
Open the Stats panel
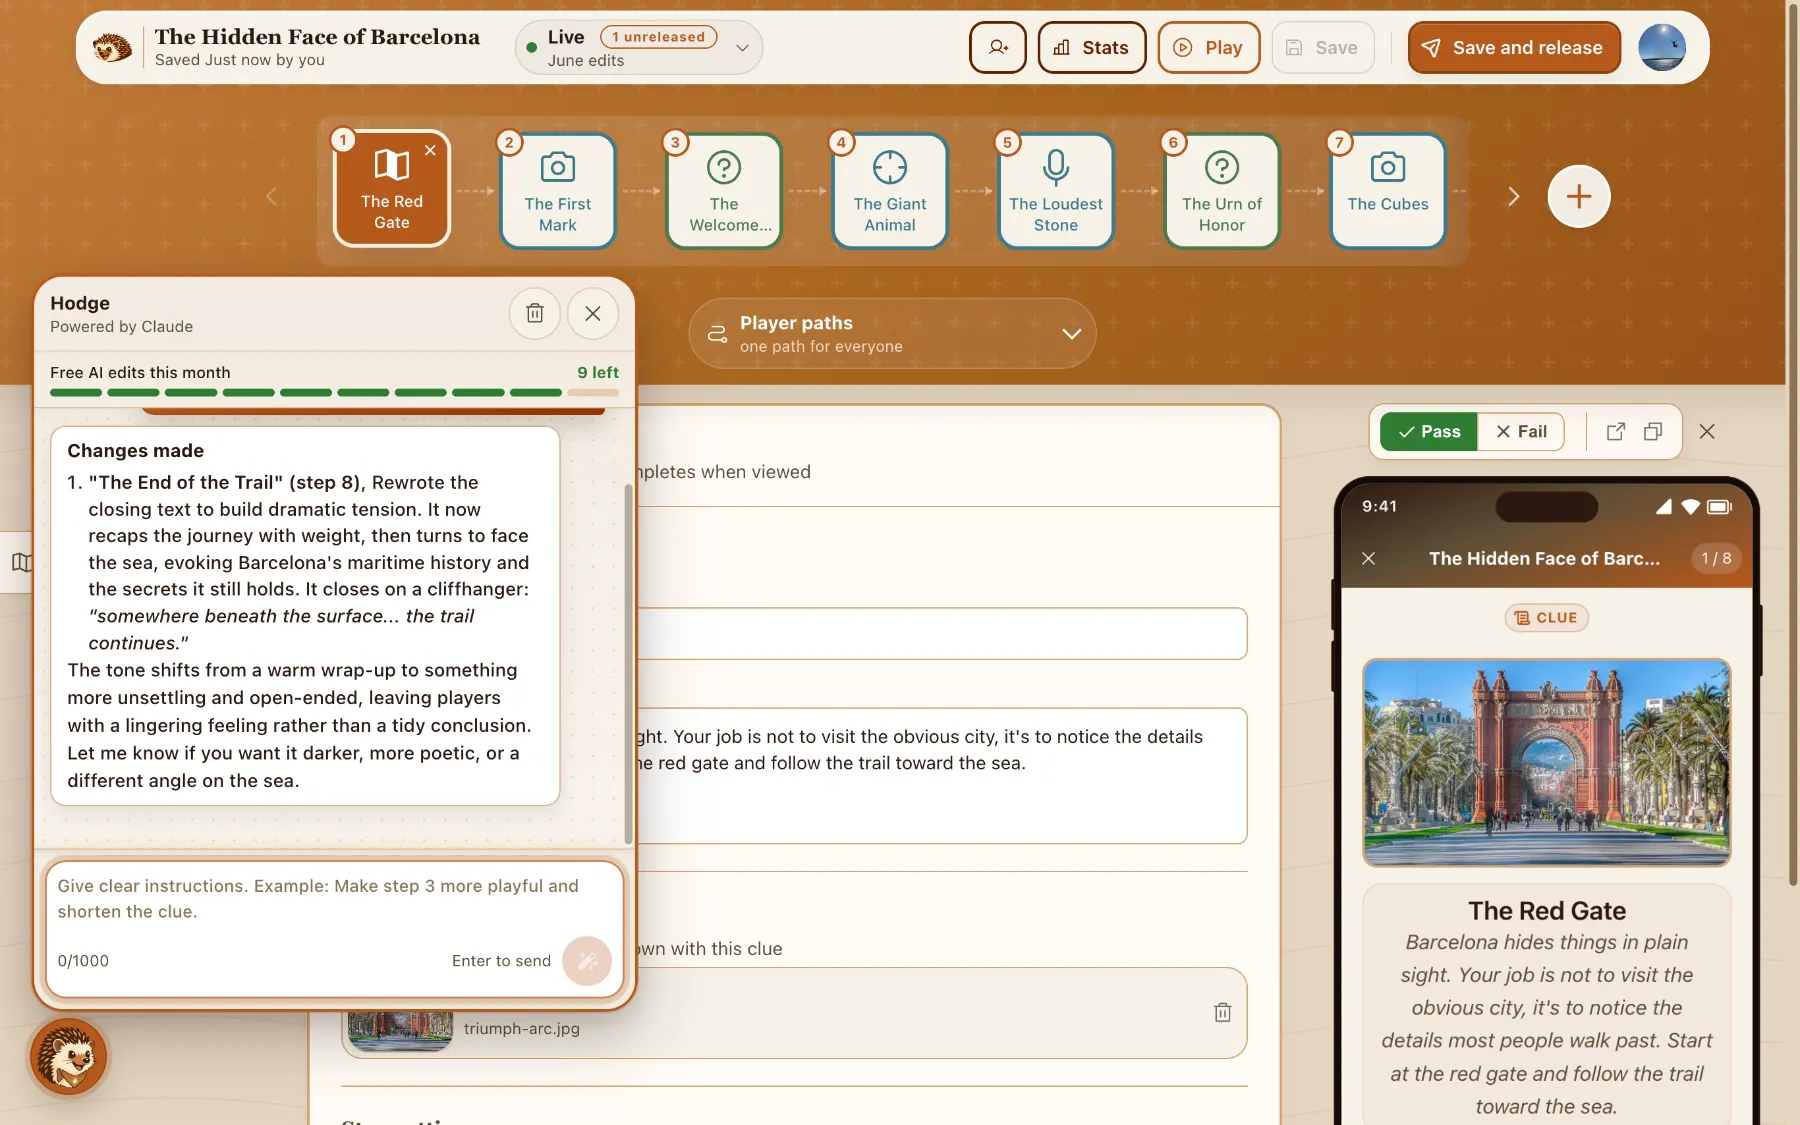(1091, 47)
